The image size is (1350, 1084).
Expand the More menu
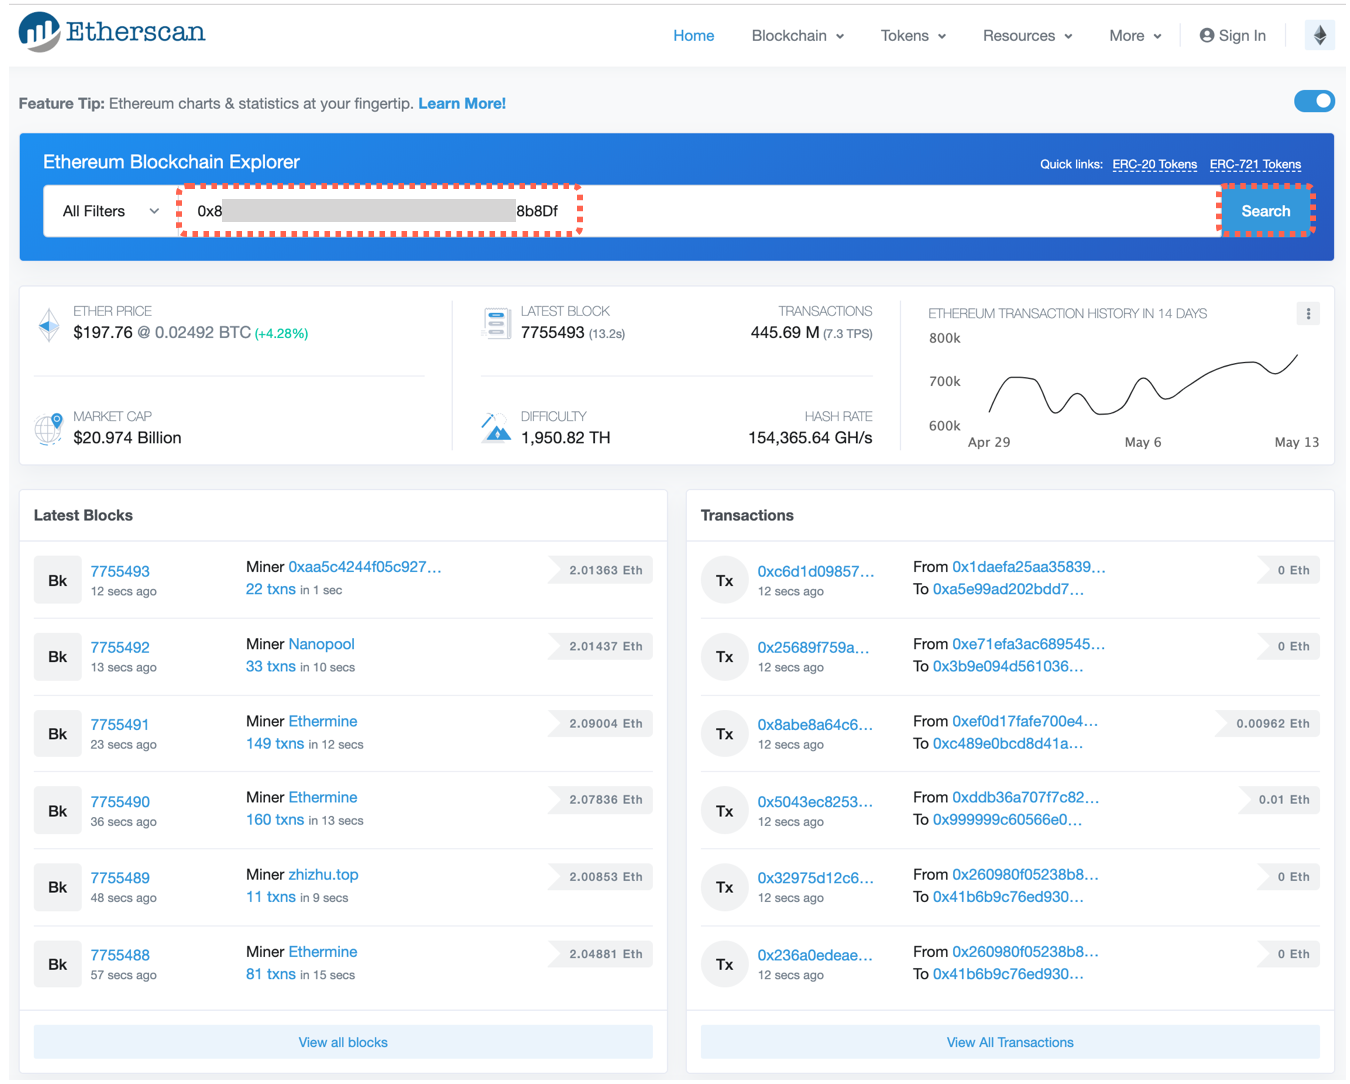(x=1135, y=36)
